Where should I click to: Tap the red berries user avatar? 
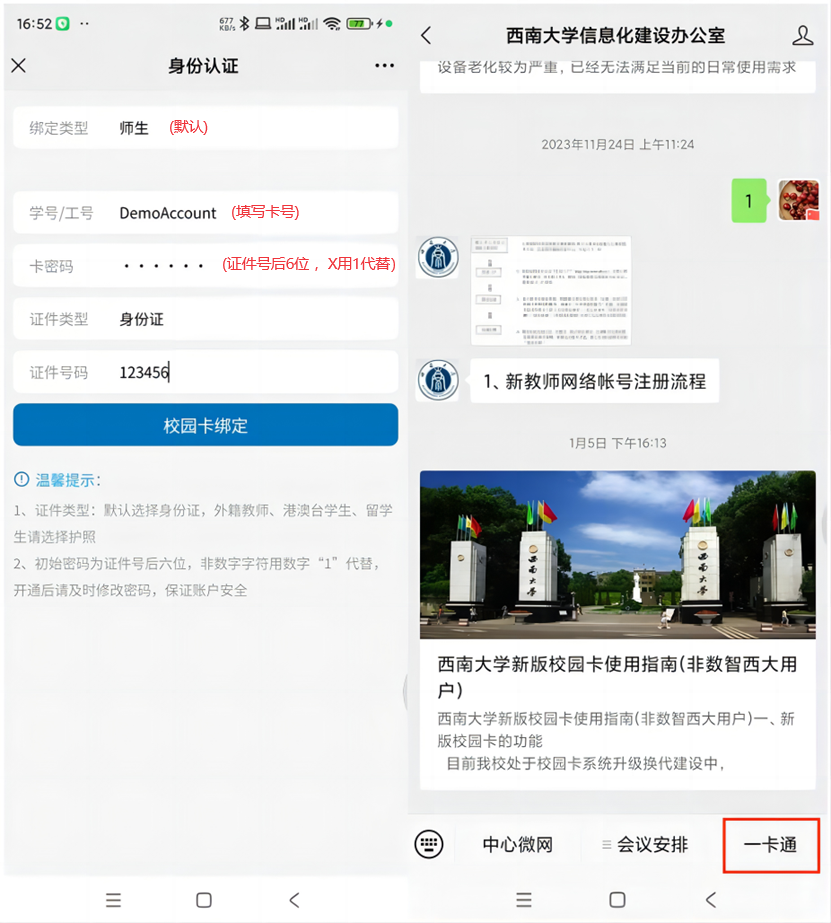click(798, 201)
